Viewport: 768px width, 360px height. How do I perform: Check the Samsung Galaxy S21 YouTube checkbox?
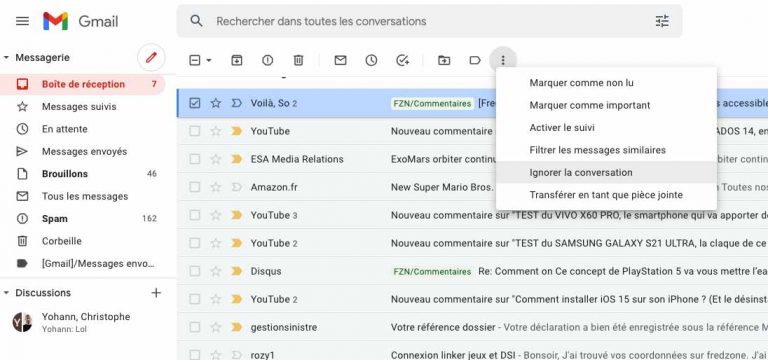click(x=194, y=243)
